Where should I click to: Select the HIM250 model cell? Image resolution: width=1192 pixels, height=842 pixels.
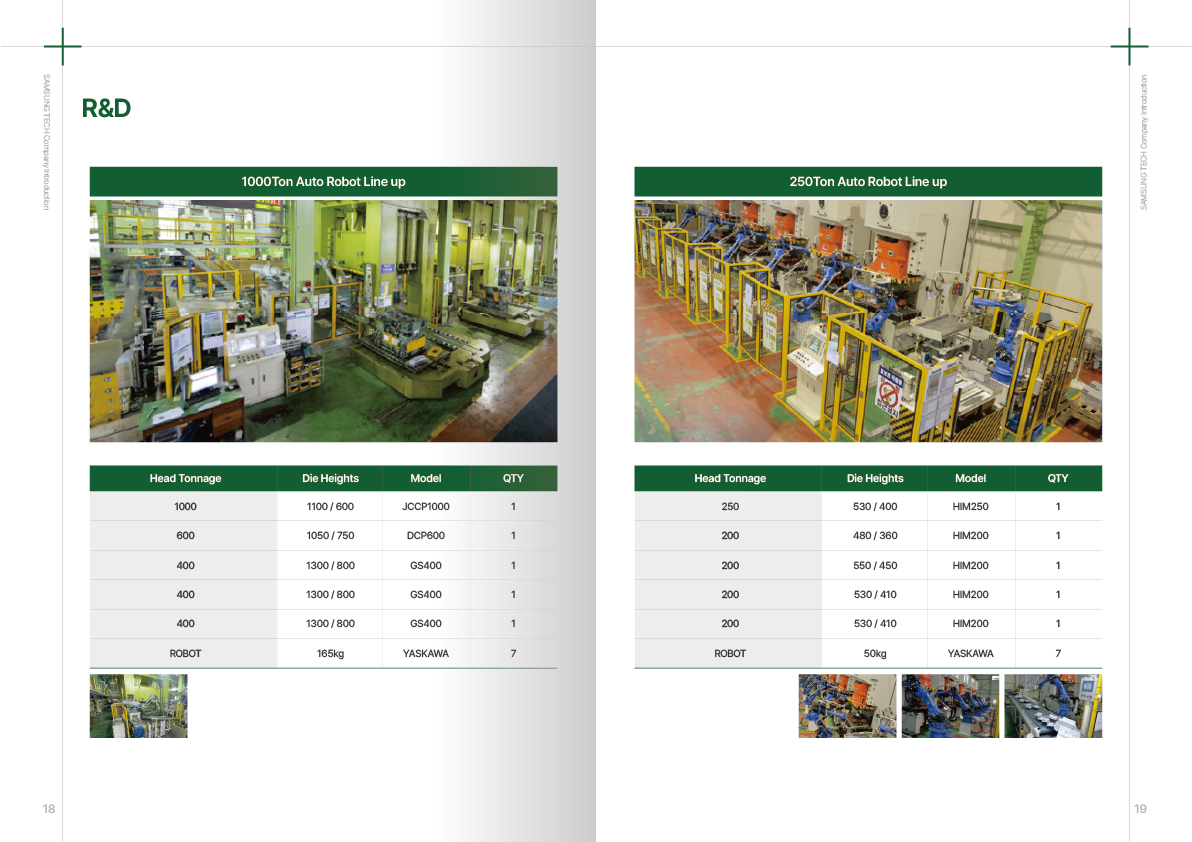point(970,507)
